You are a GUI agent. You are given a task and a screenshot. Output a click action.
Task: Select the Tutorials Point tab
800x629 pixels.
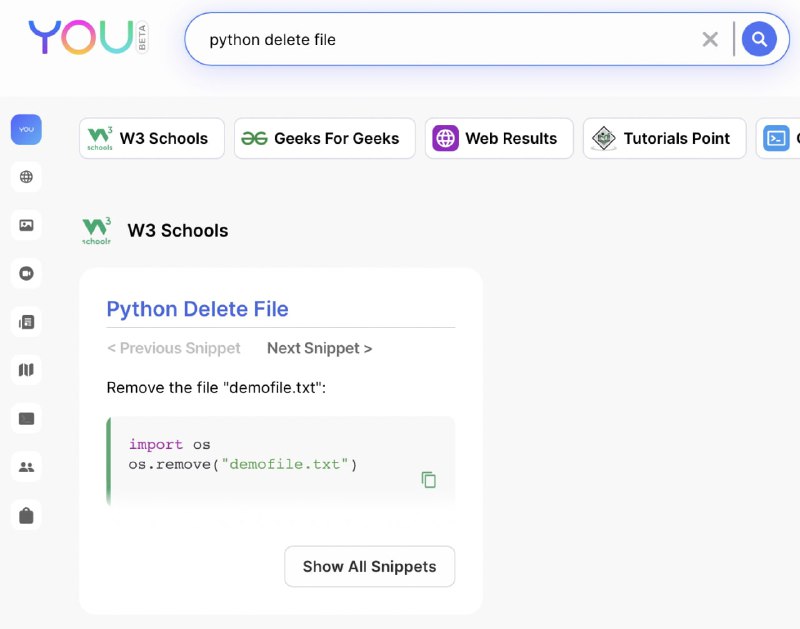(664, 138)
